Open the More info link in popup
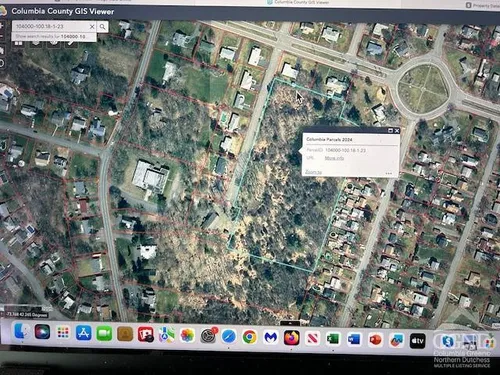Viewport: 500px width, 375px height. (334, 158)
